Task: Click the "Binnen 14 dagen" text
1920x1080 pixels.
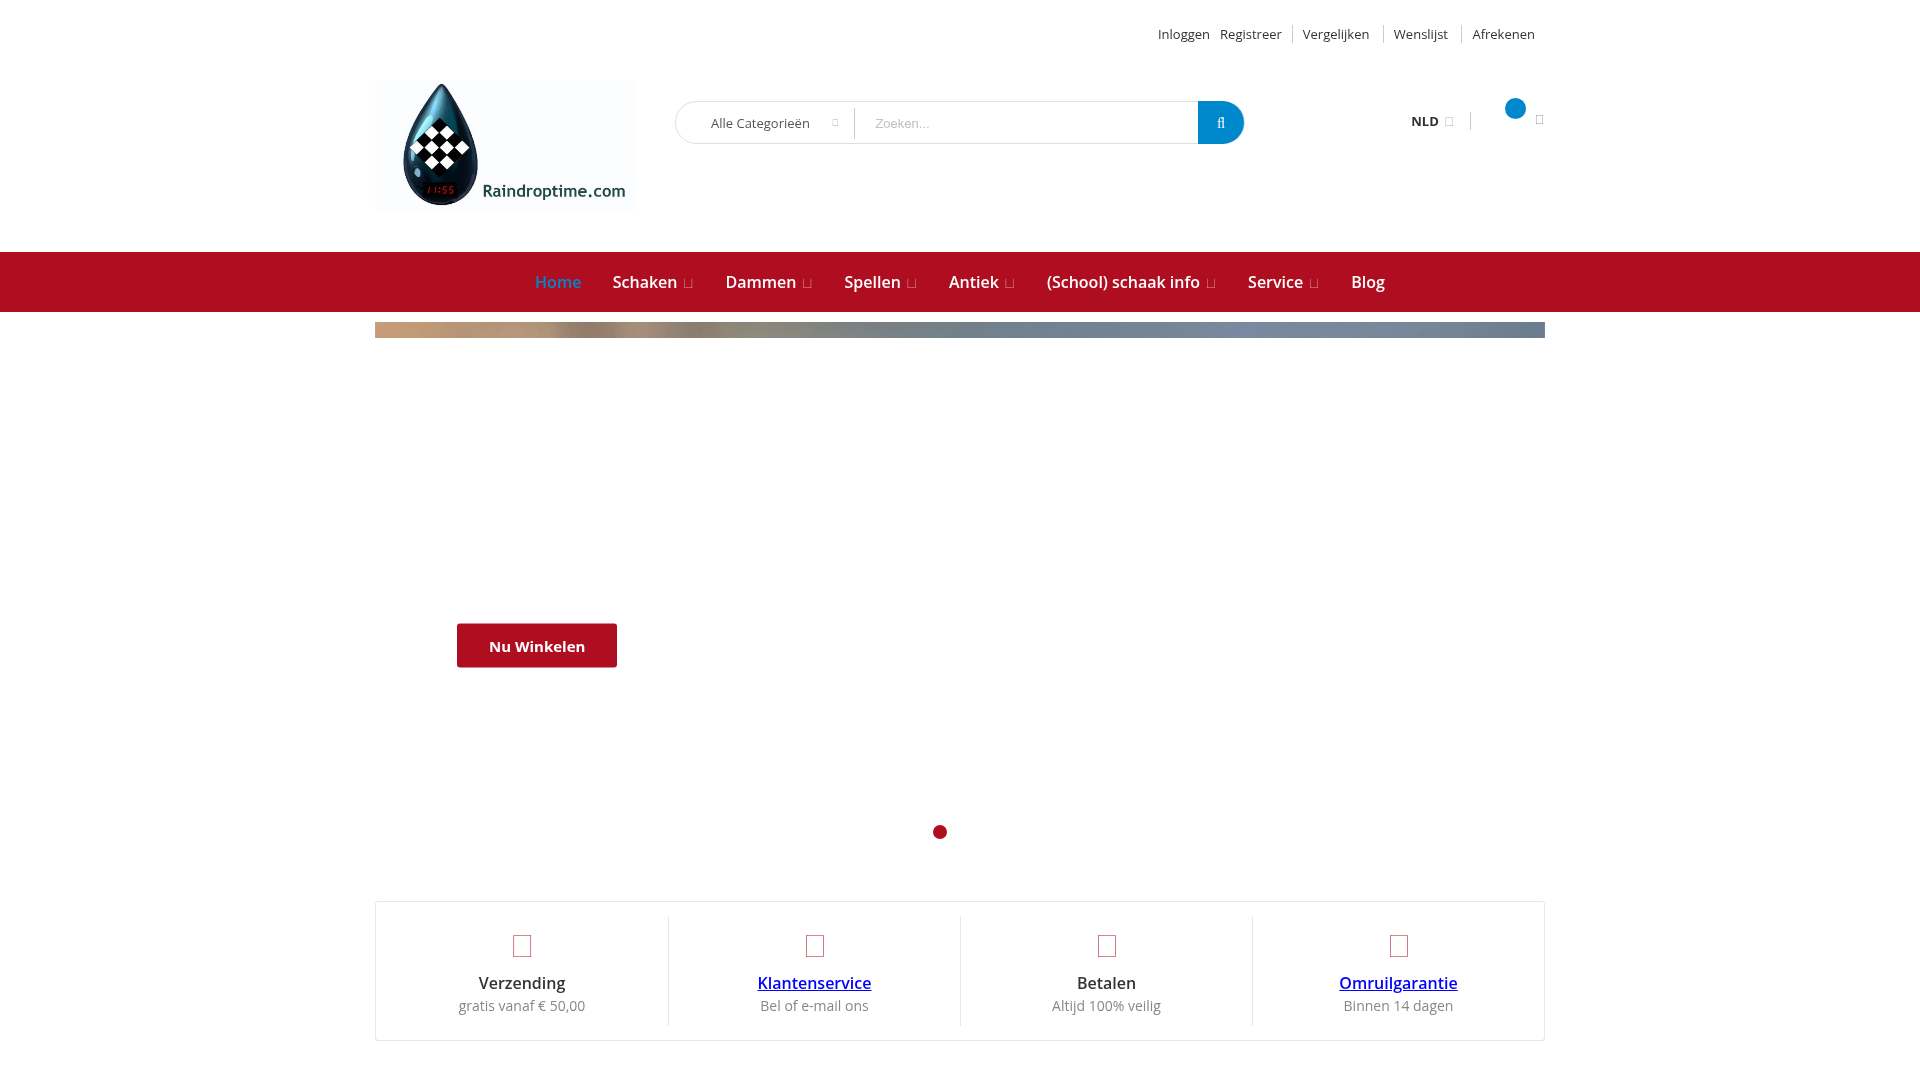Action: click(1398, 1006)
